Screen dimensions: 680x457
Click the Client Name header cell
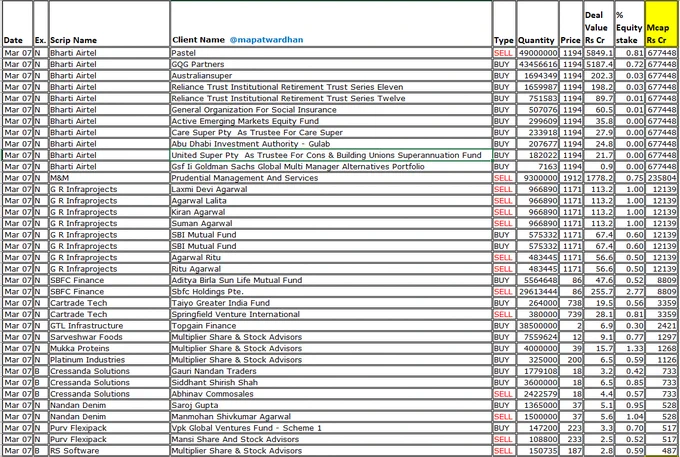click(331, 24)
